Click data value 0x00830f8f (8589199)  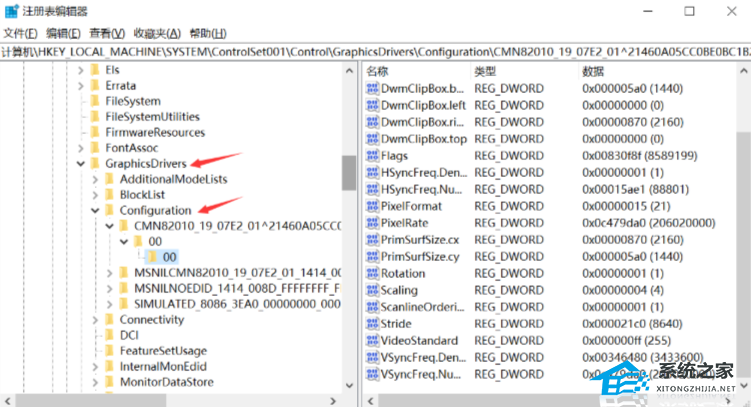click(x=639, y=156)
